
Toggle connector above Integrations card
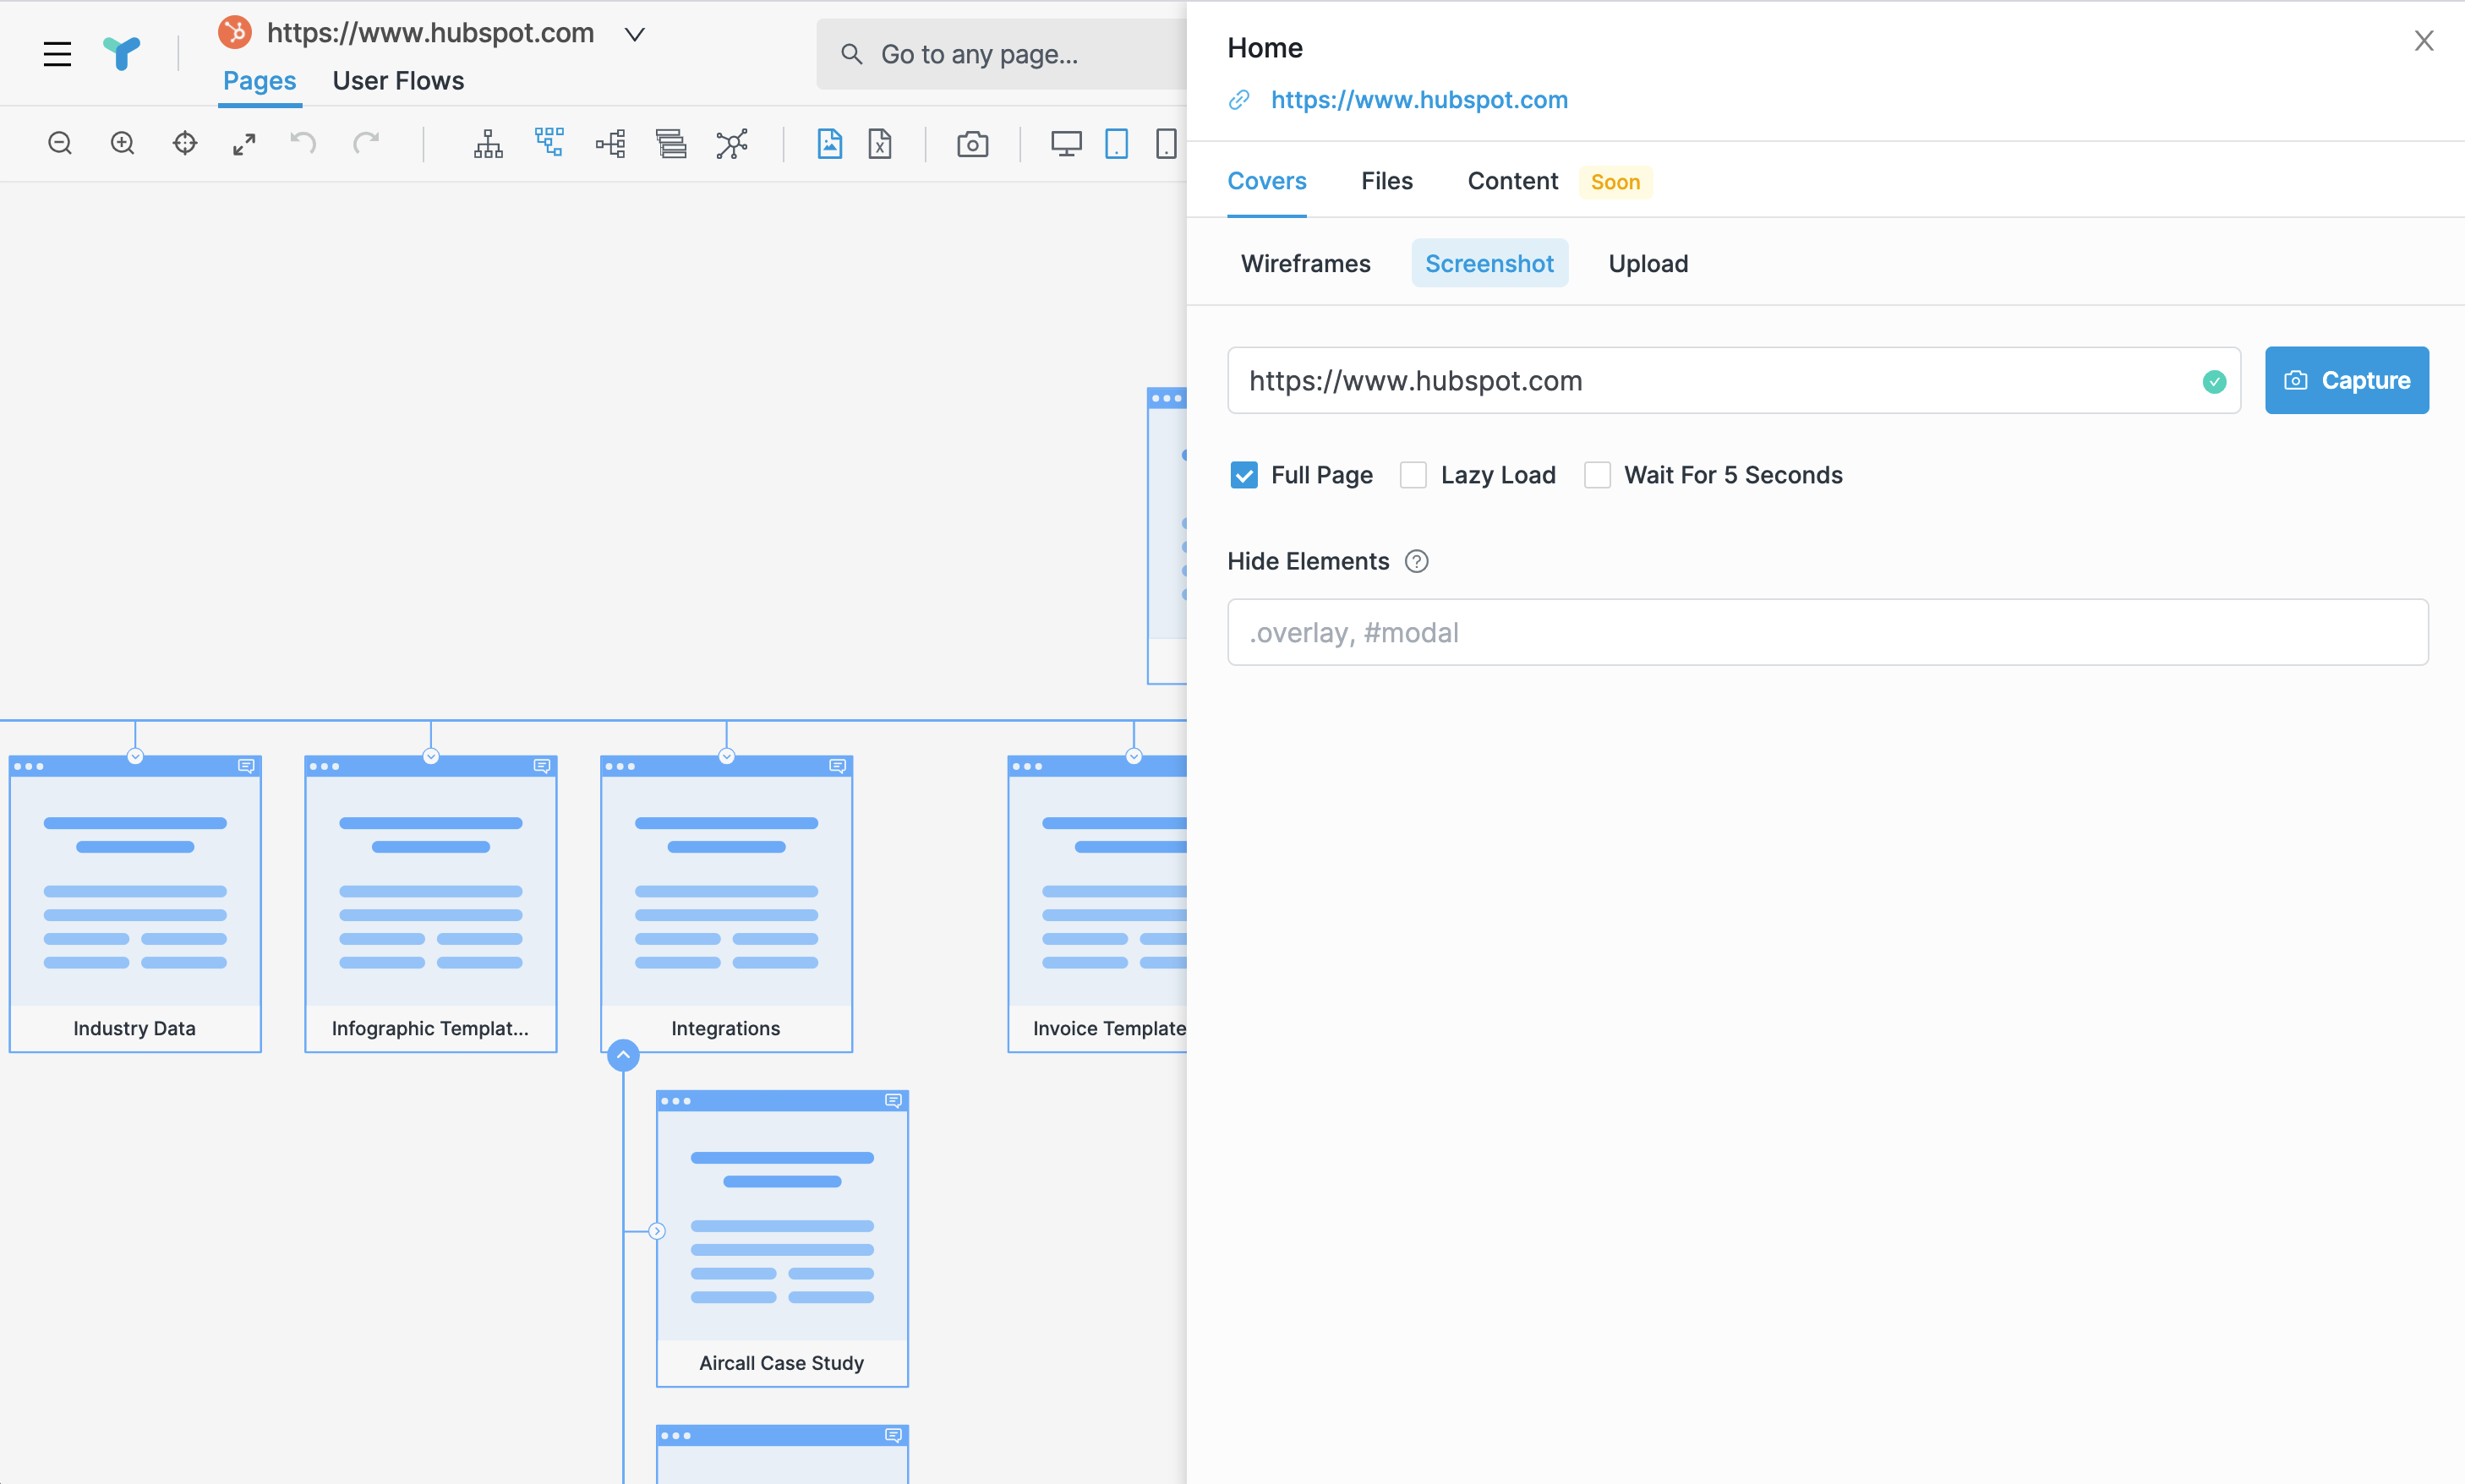click(x=727, y=756)
